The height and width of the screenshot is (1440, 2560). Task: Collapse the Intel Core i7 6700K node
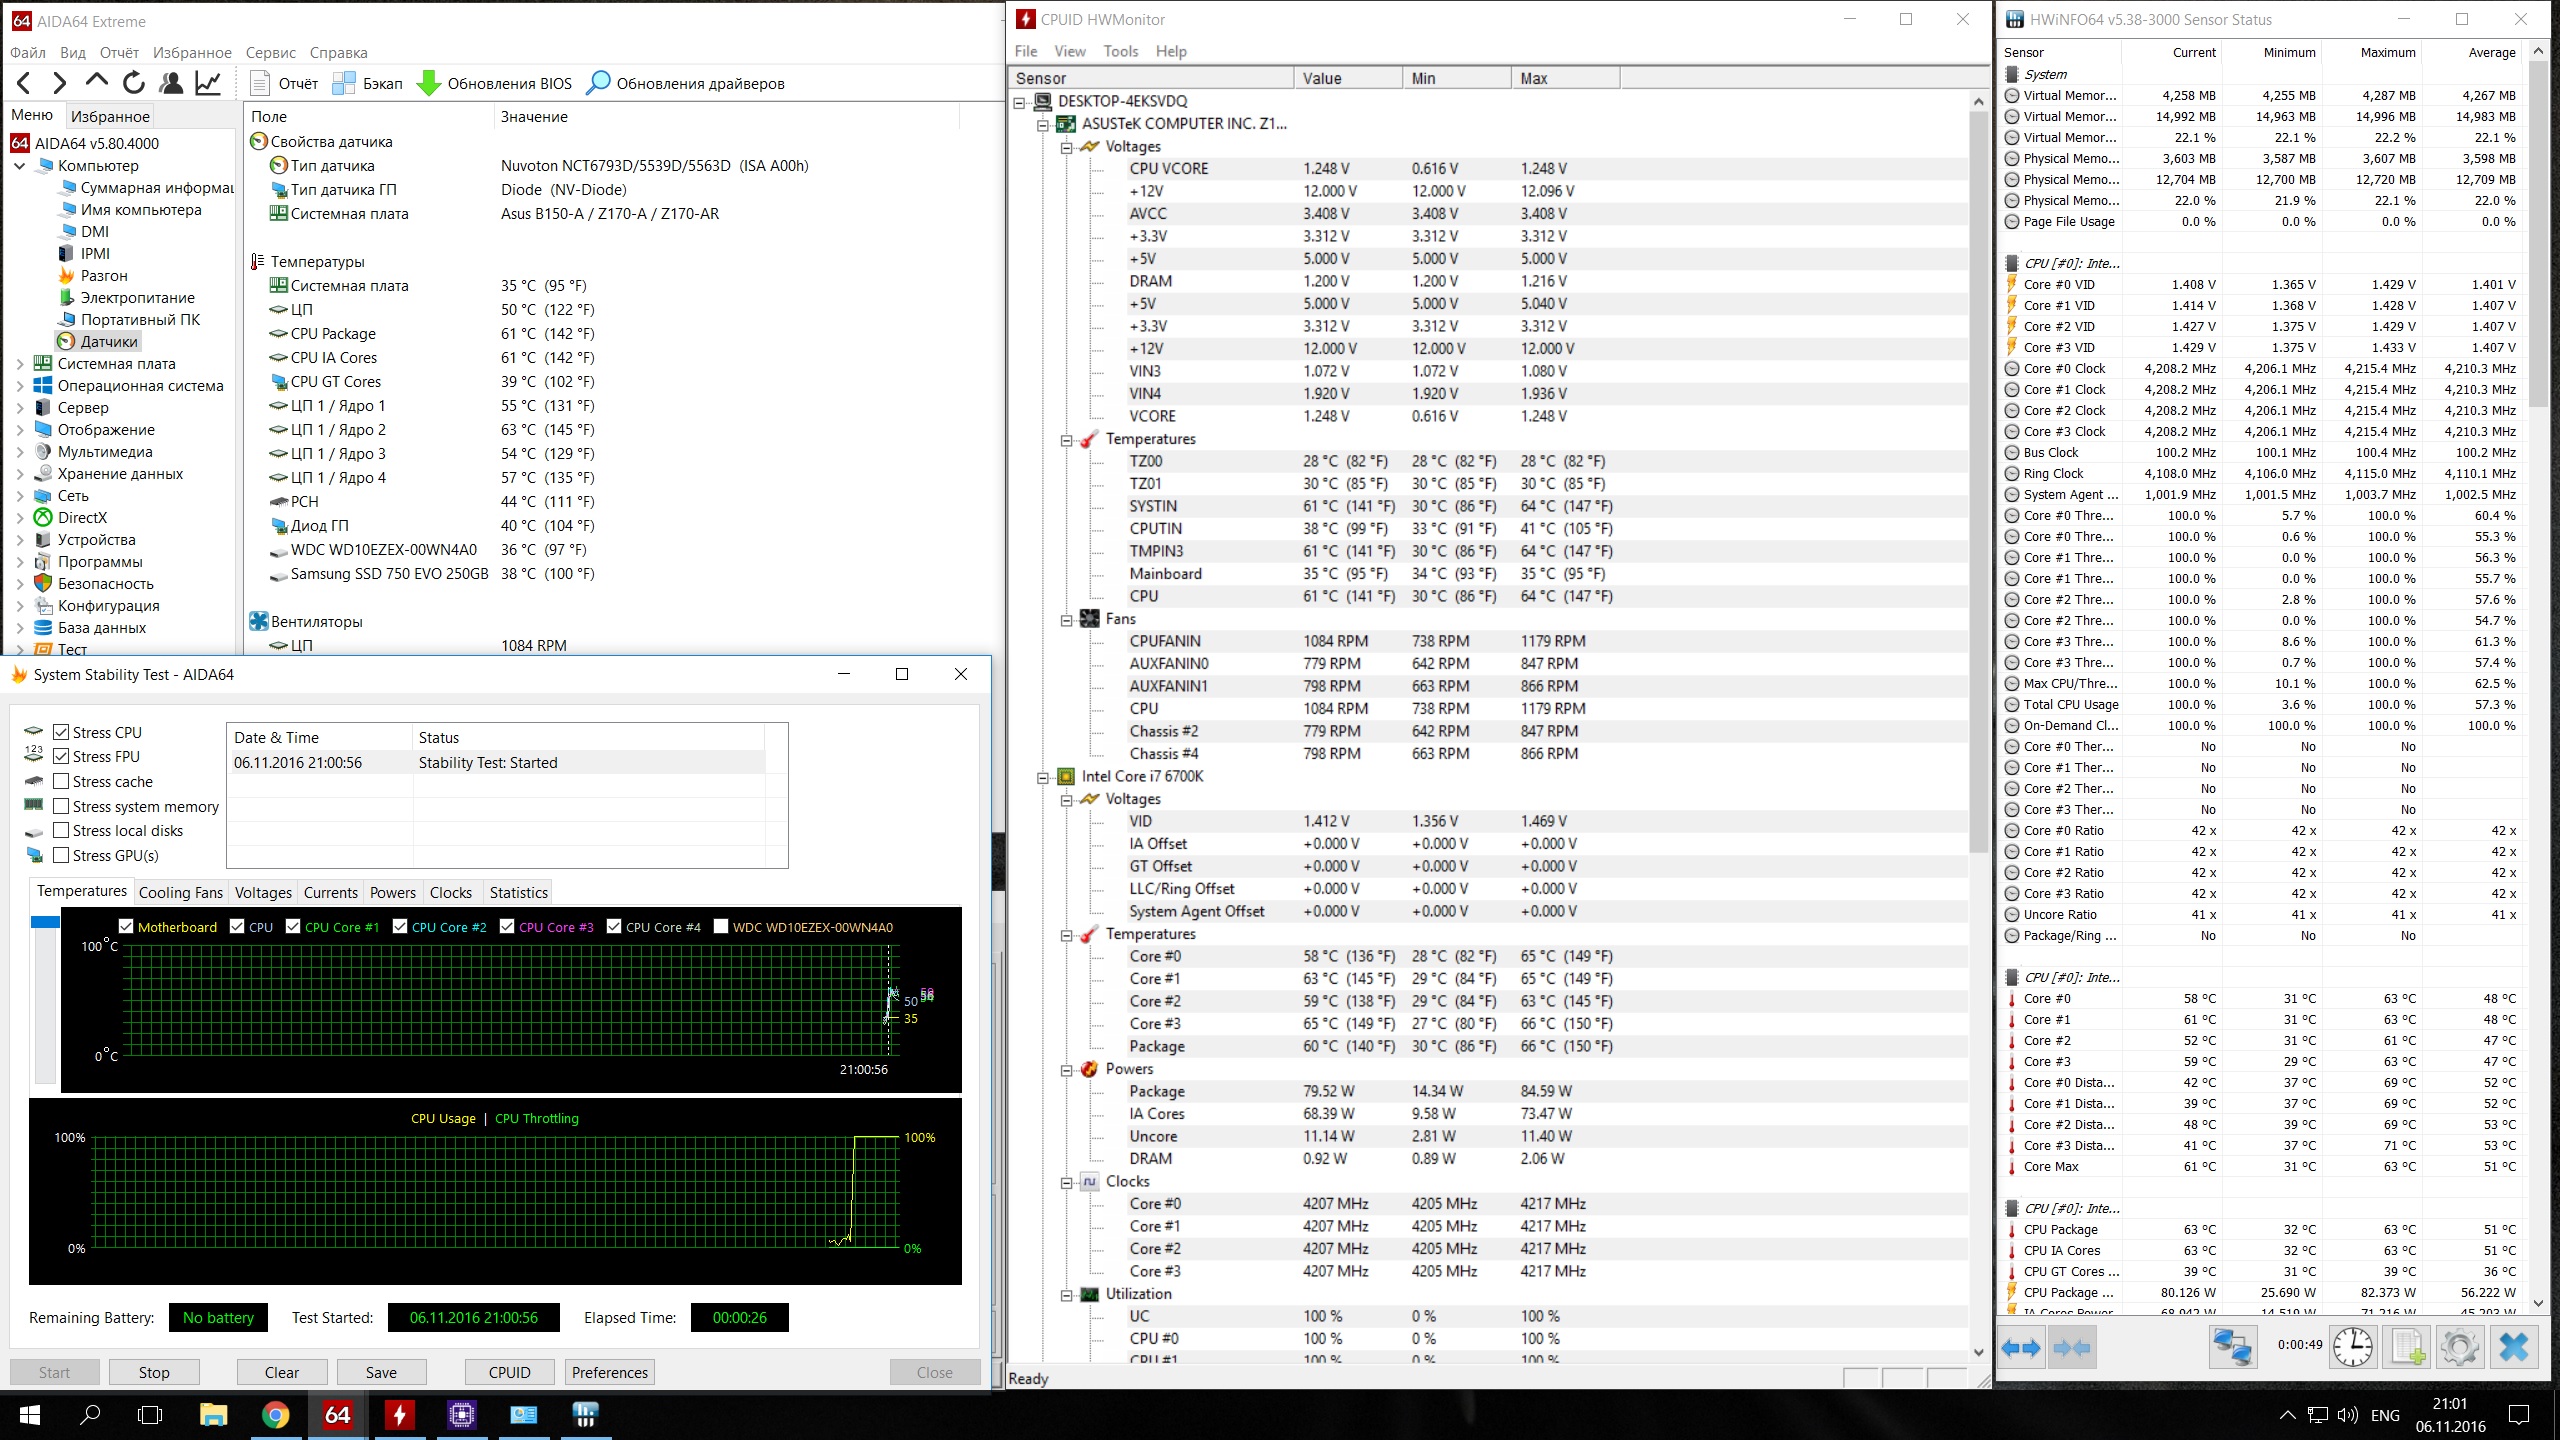point(1043,776)
